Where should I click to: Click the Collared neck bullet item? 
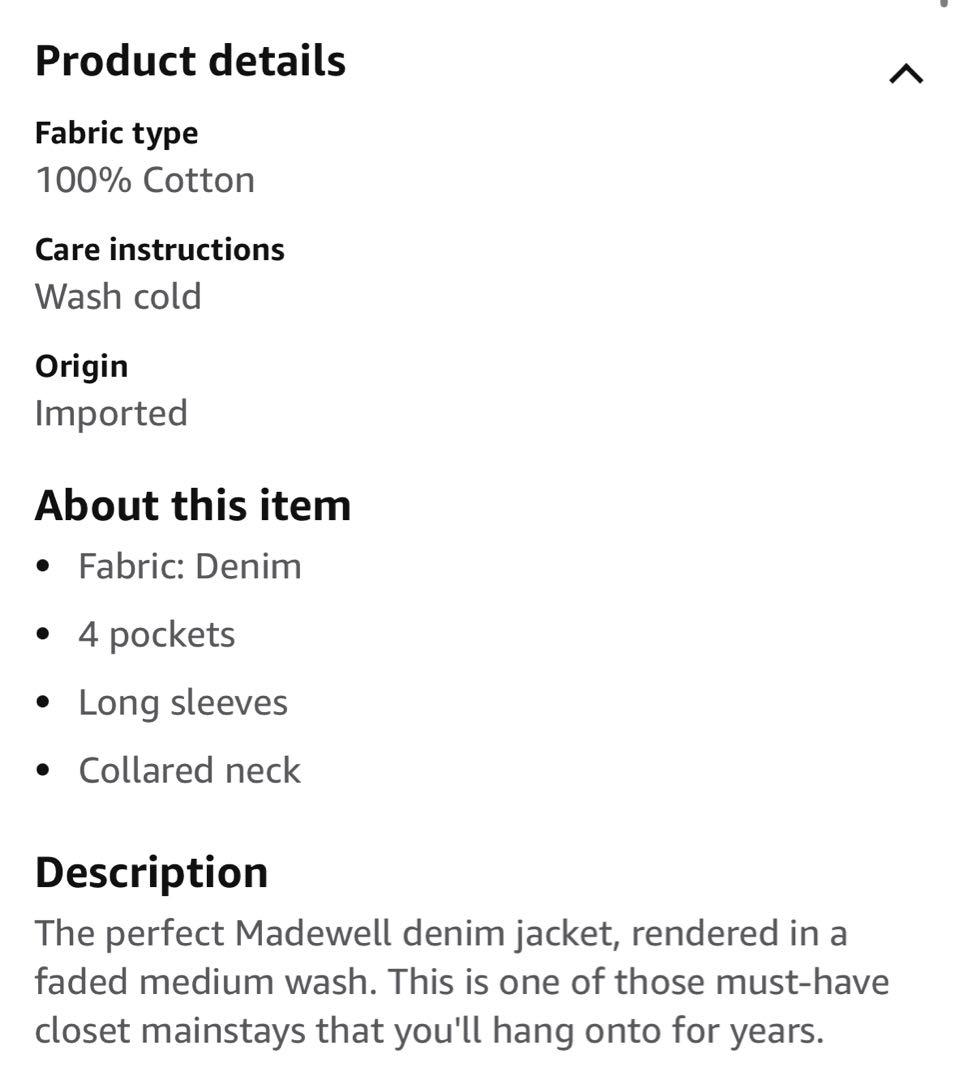point(189,770)
